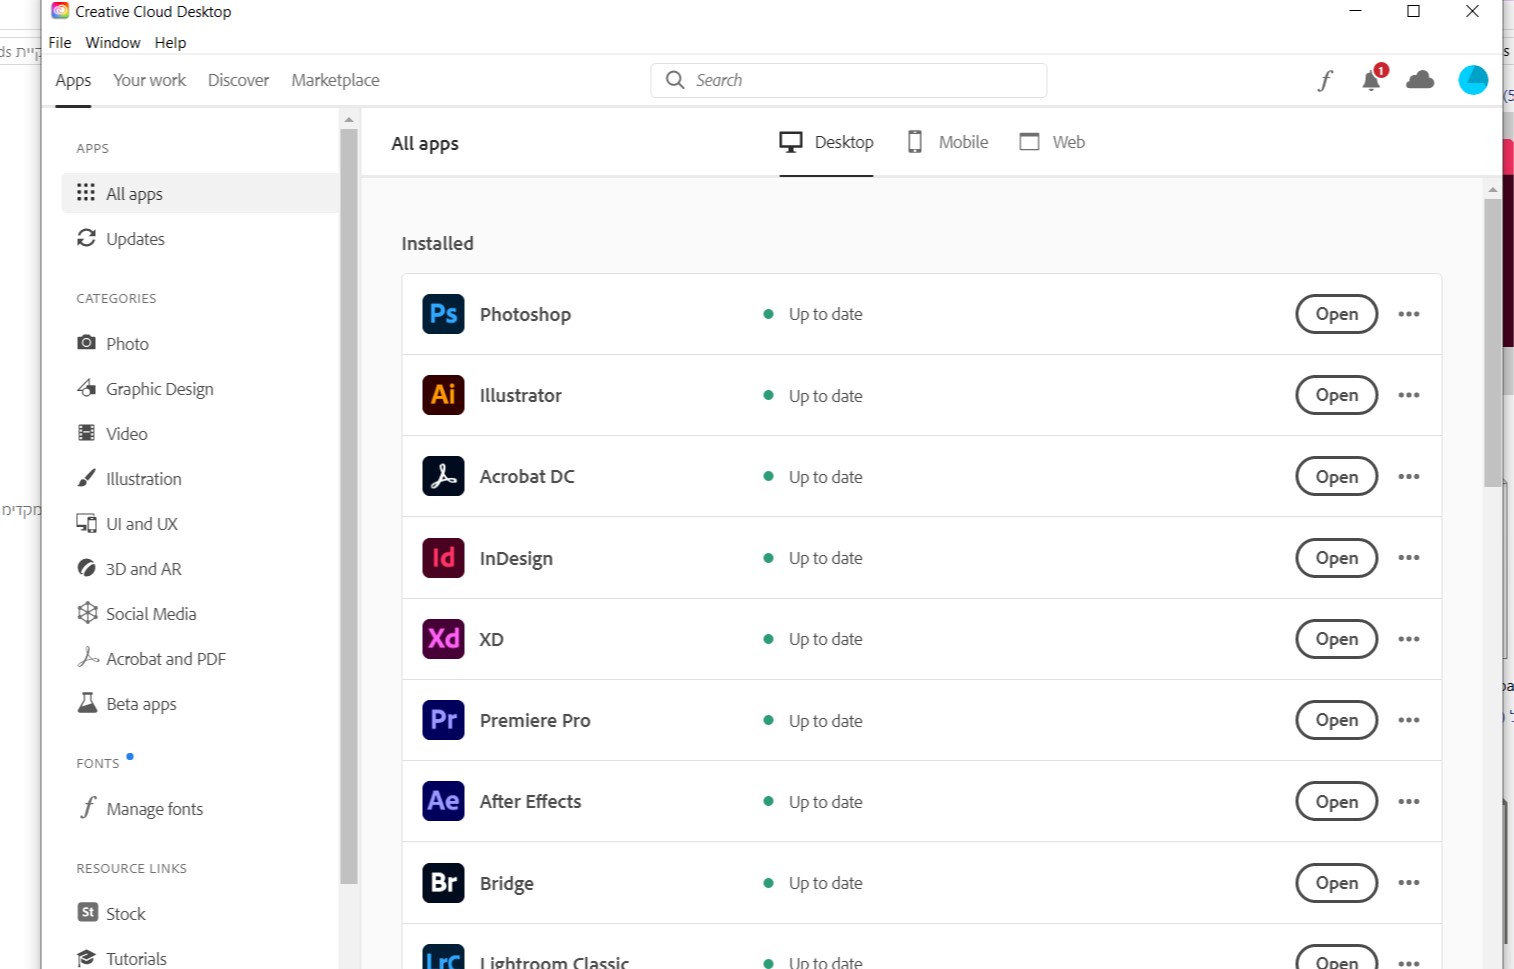Launch After Effects via Open button
The width and height of the screenshot is (1514, 969).
click(1336, 802)
